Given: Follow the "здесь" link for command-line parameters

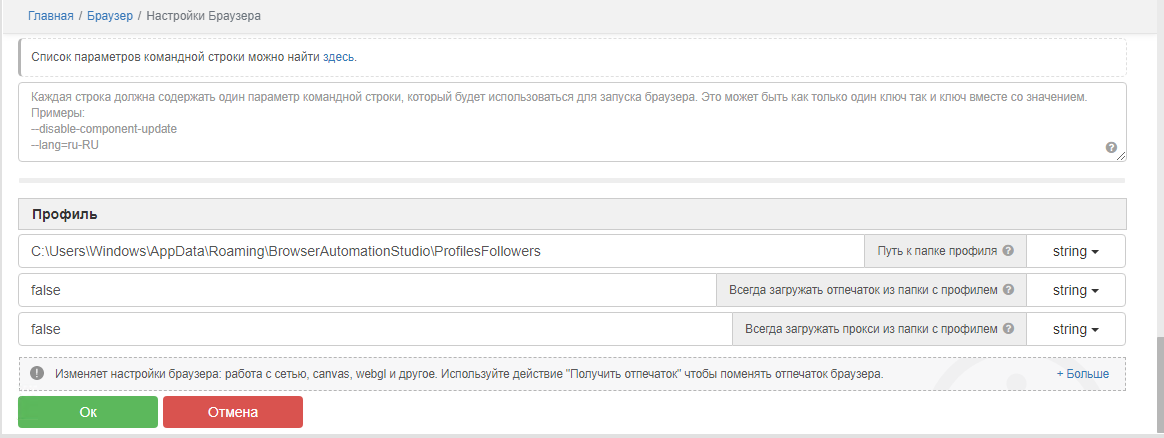Looking at the screenshot, I should [x=339, y=57].
